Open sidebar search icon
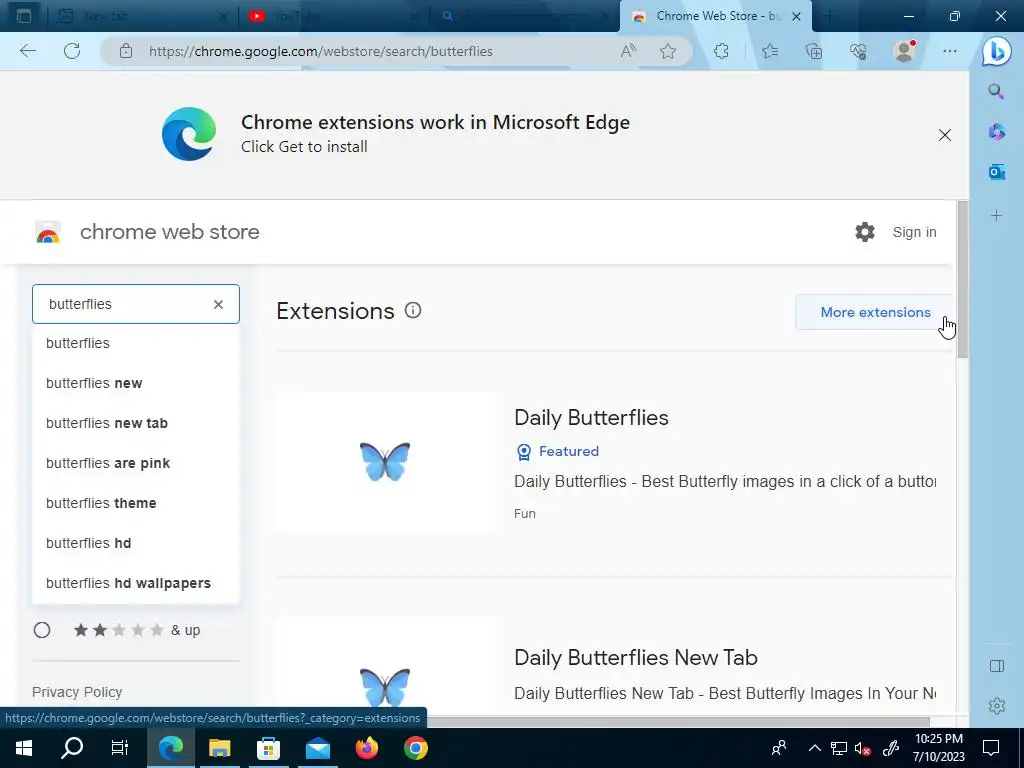This screenshot has height=768, width=1024. pos(996,91)
